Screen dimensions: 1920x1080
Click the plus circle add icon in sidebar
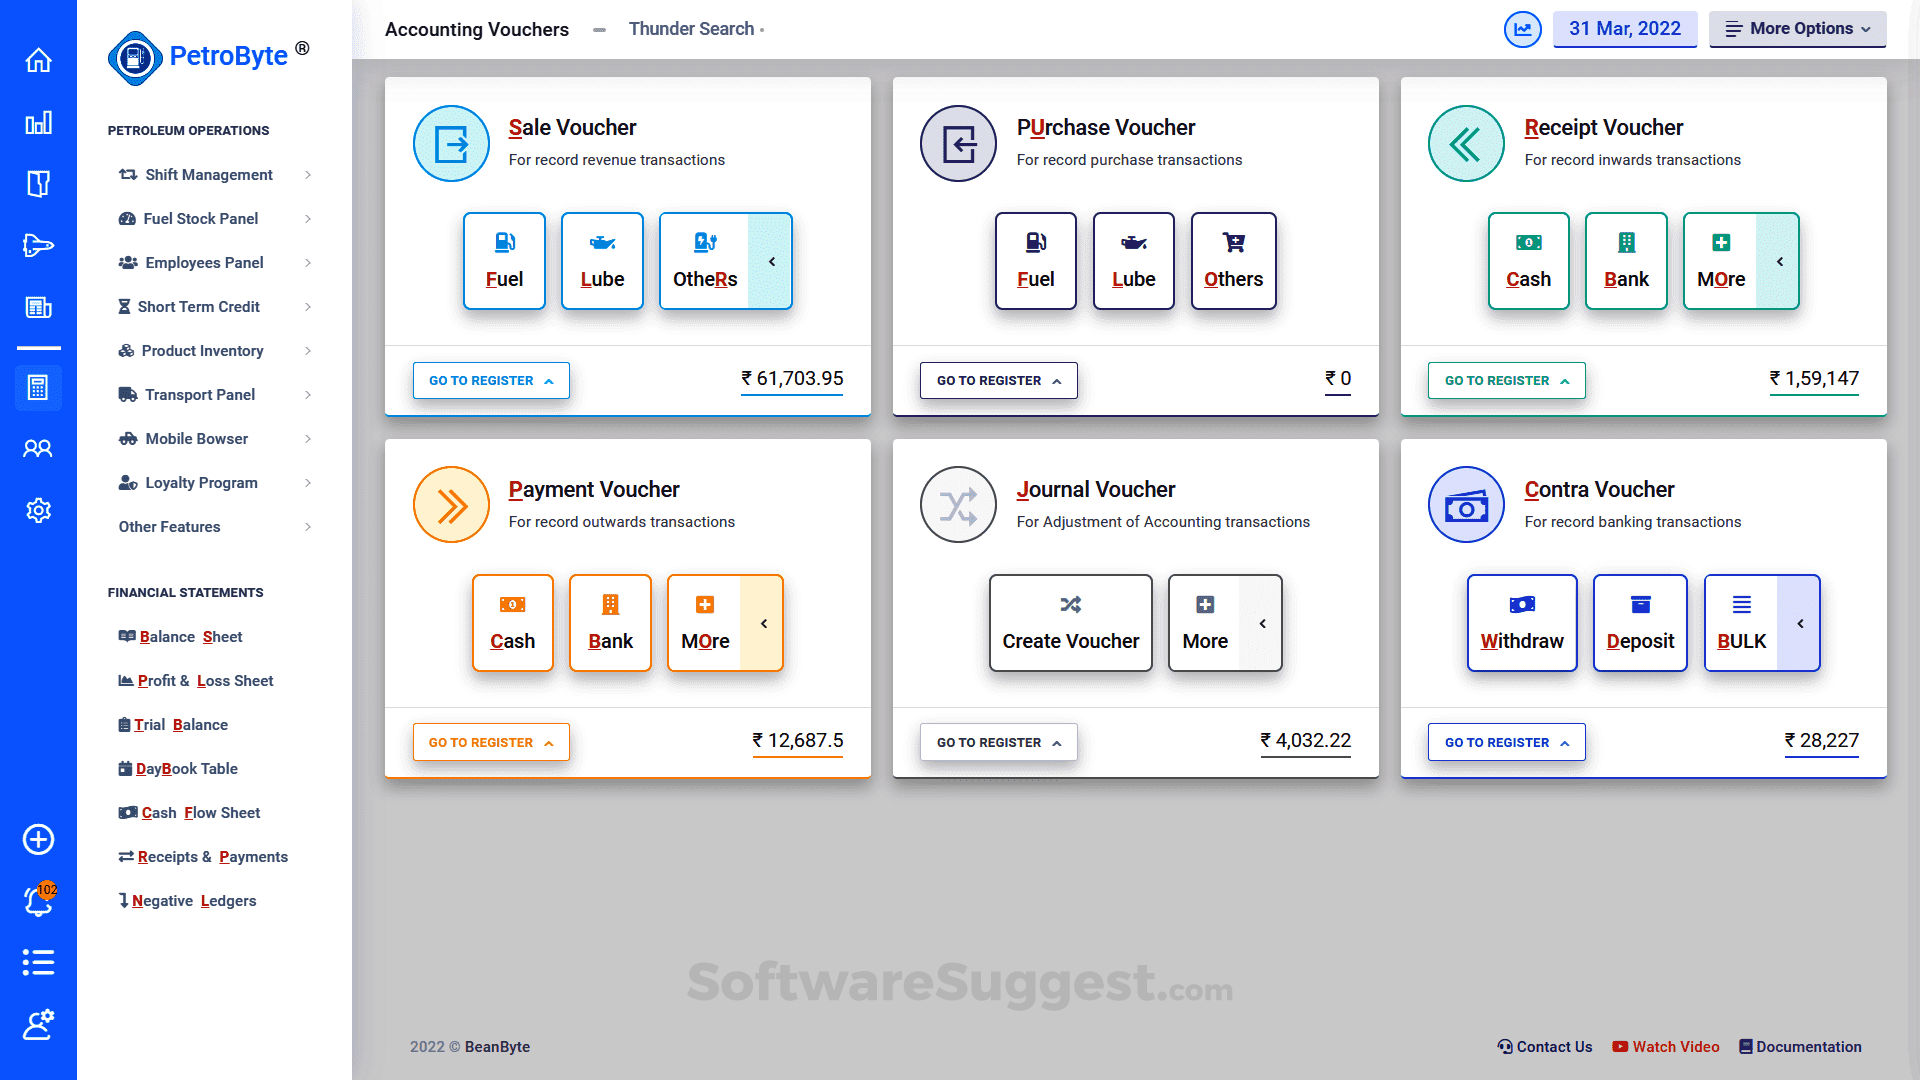click(x=38, y=839)
